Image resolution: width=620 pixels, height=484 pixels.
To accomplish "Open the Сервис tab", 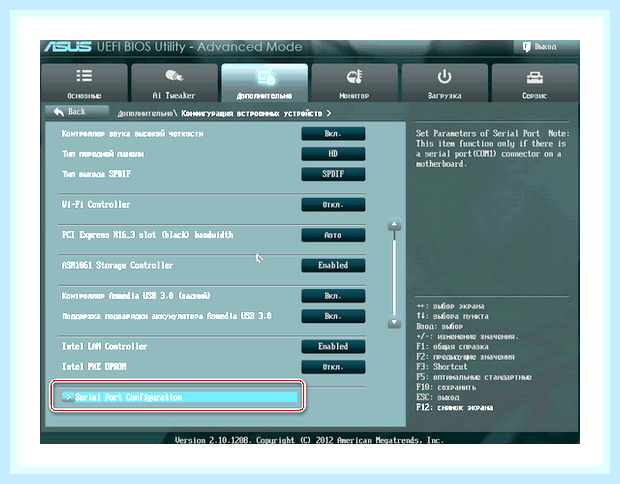I will point(535,83).
